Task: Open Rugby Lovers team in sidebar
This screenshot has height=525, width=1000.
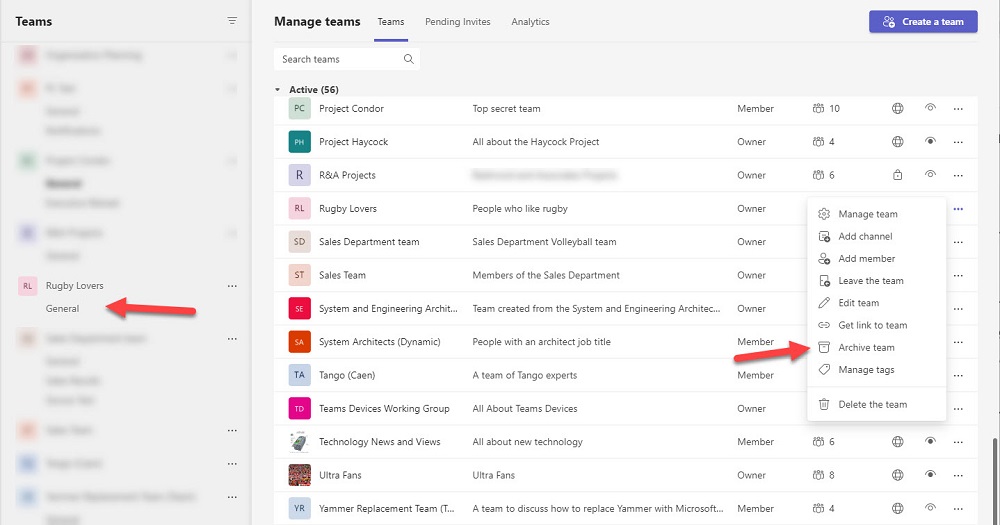Action: coord(75,286)
